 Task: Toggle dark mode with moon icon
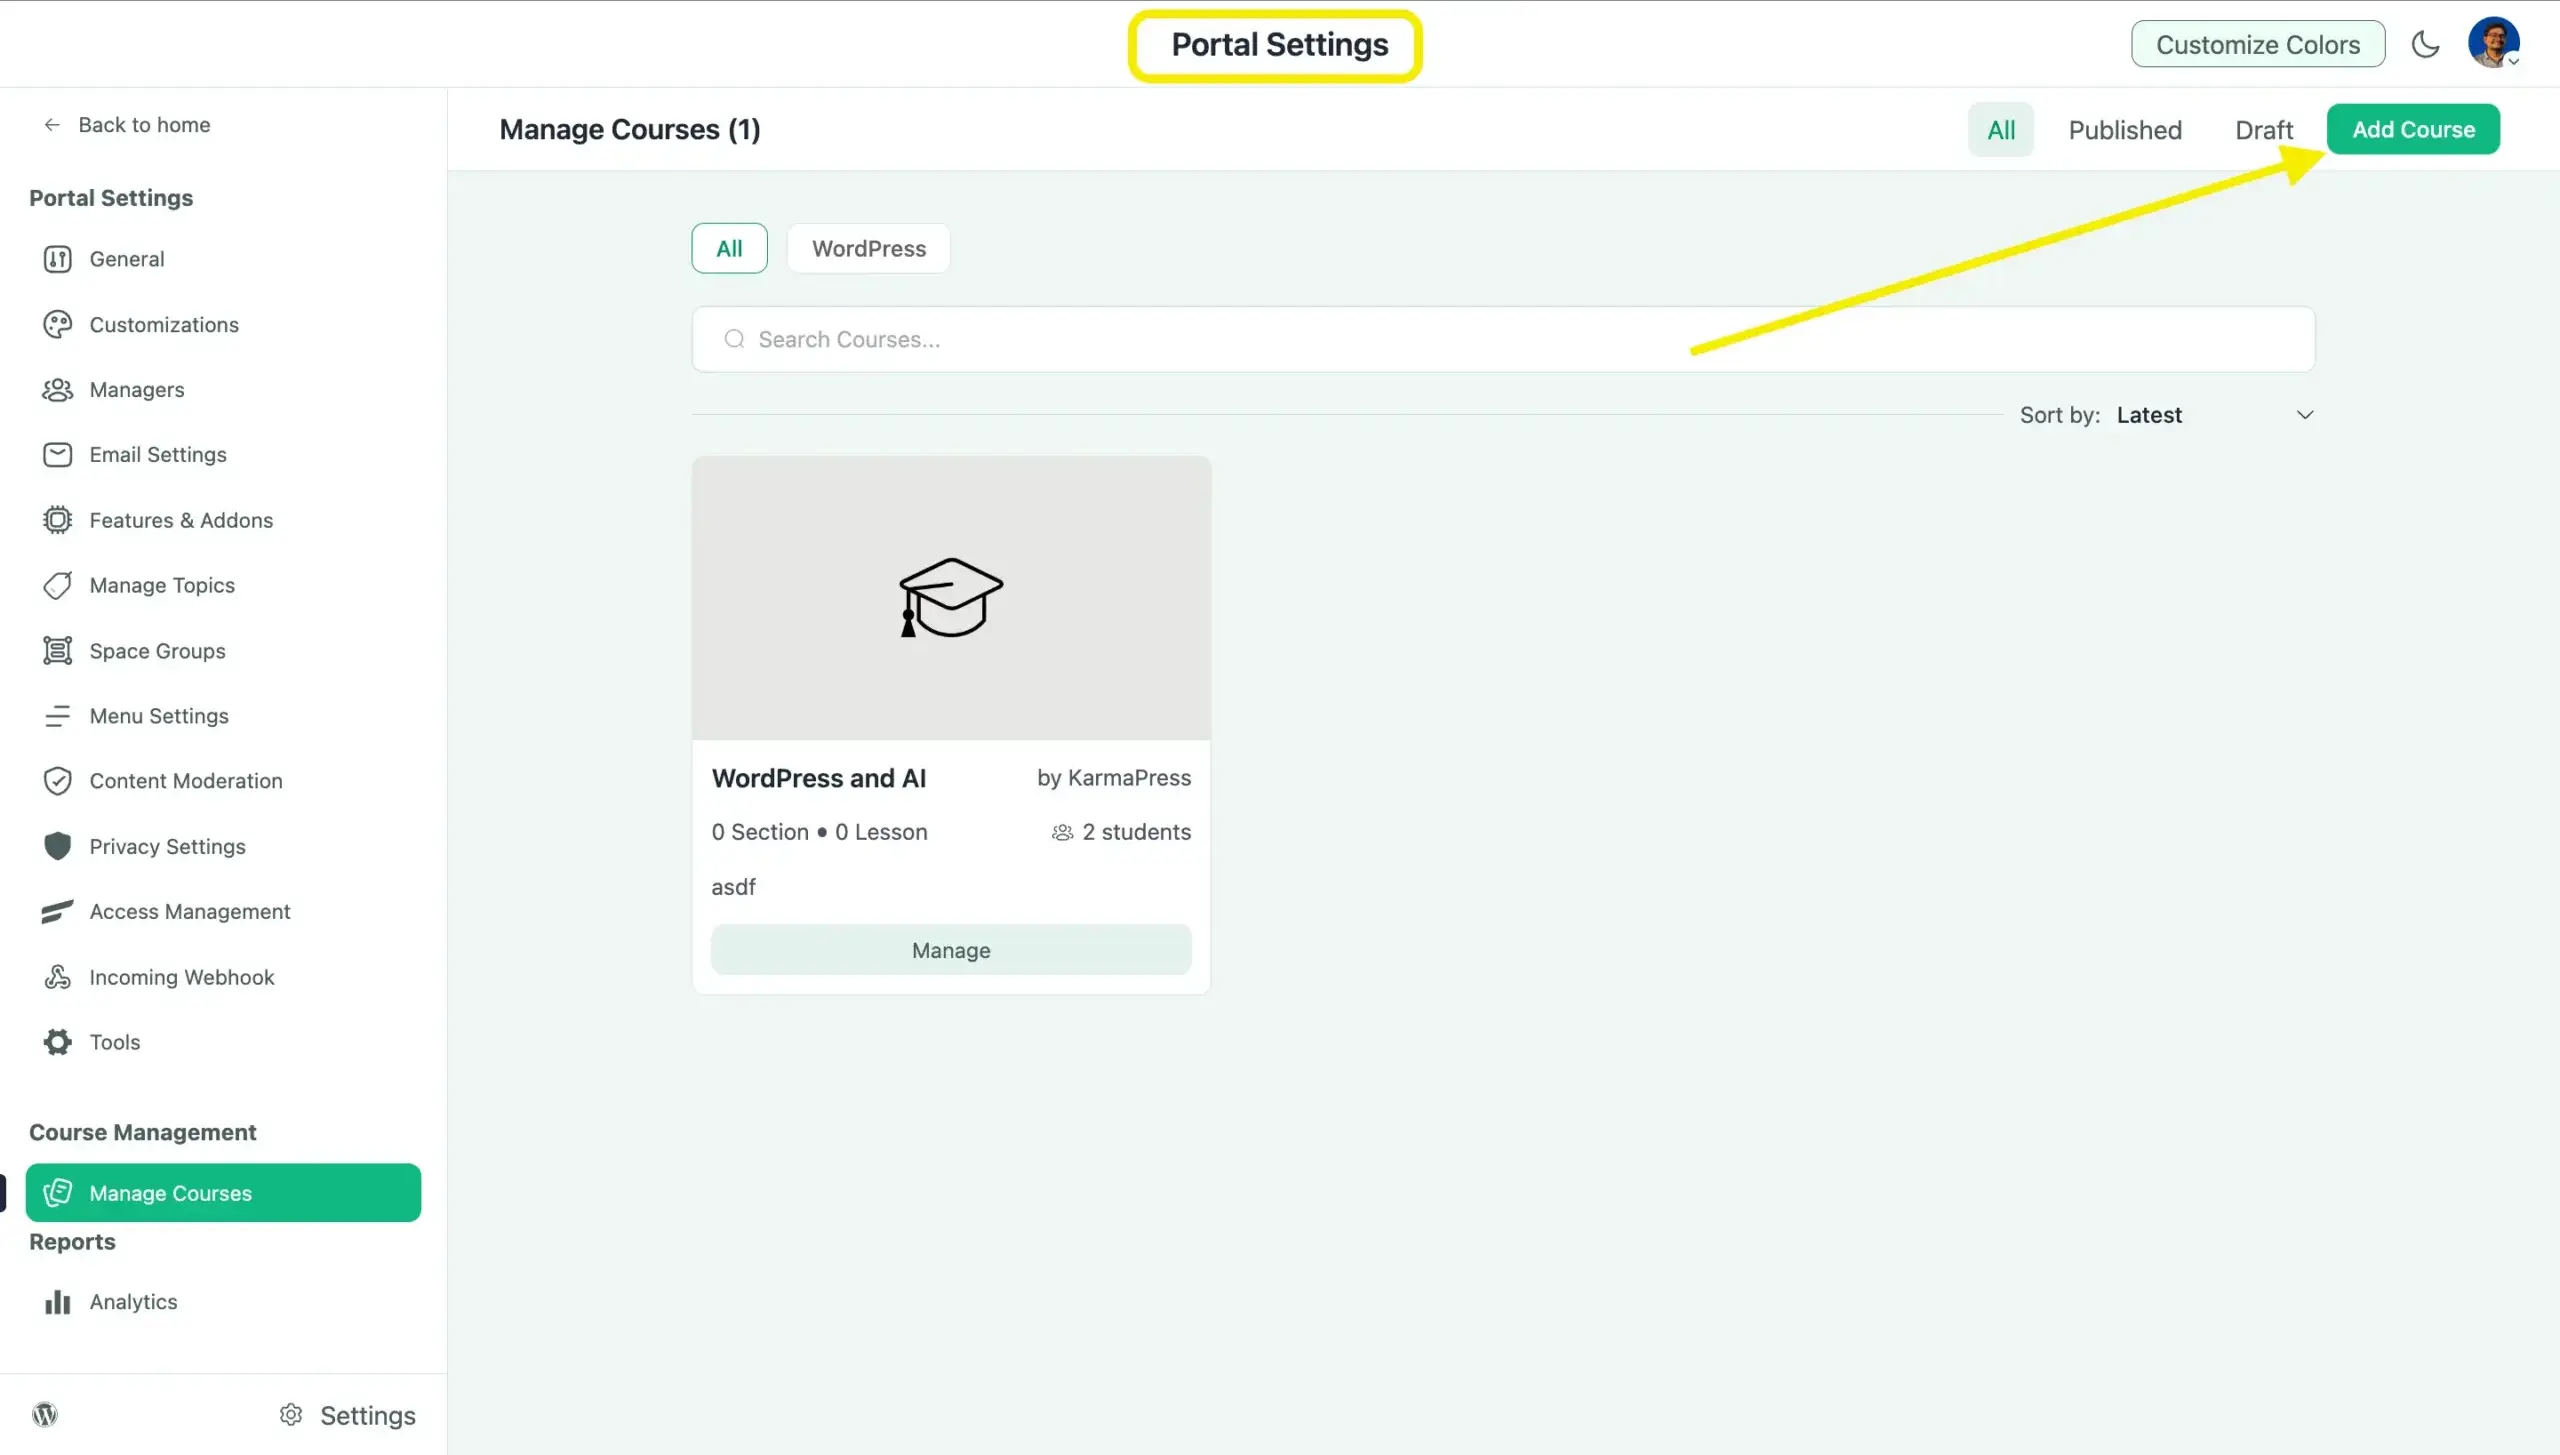(x=2425, y=44)
